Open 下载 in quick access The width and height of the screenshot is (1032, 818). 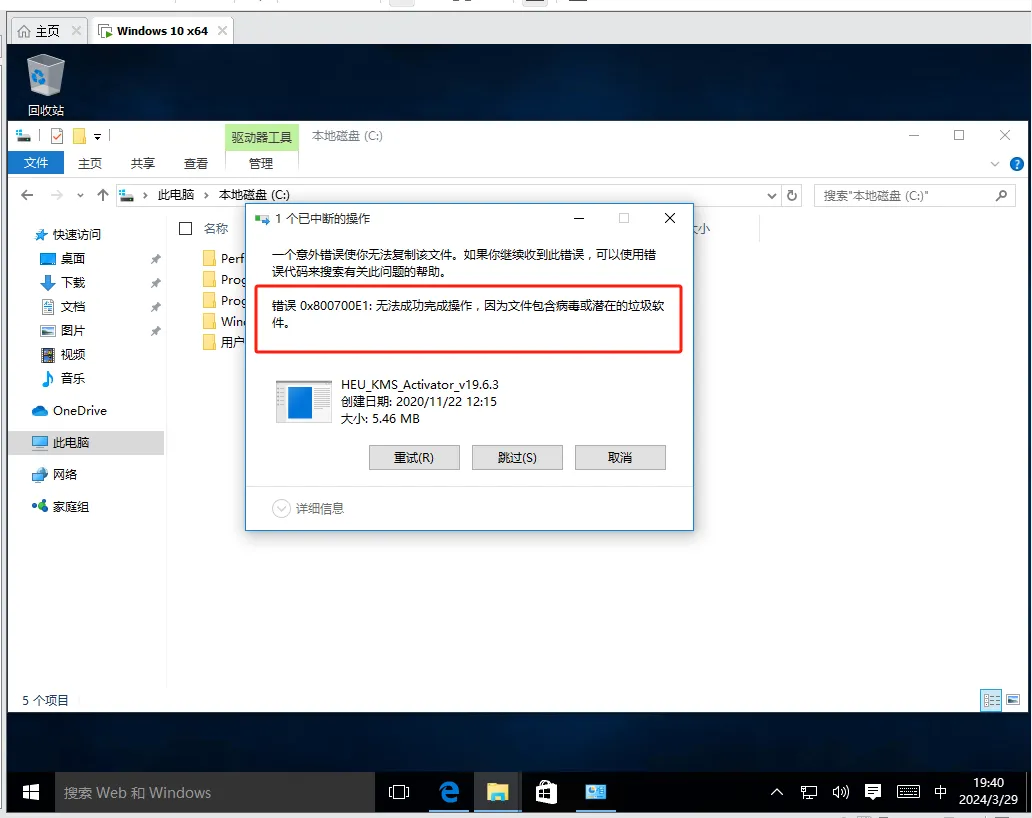click(x=72, y=282)
